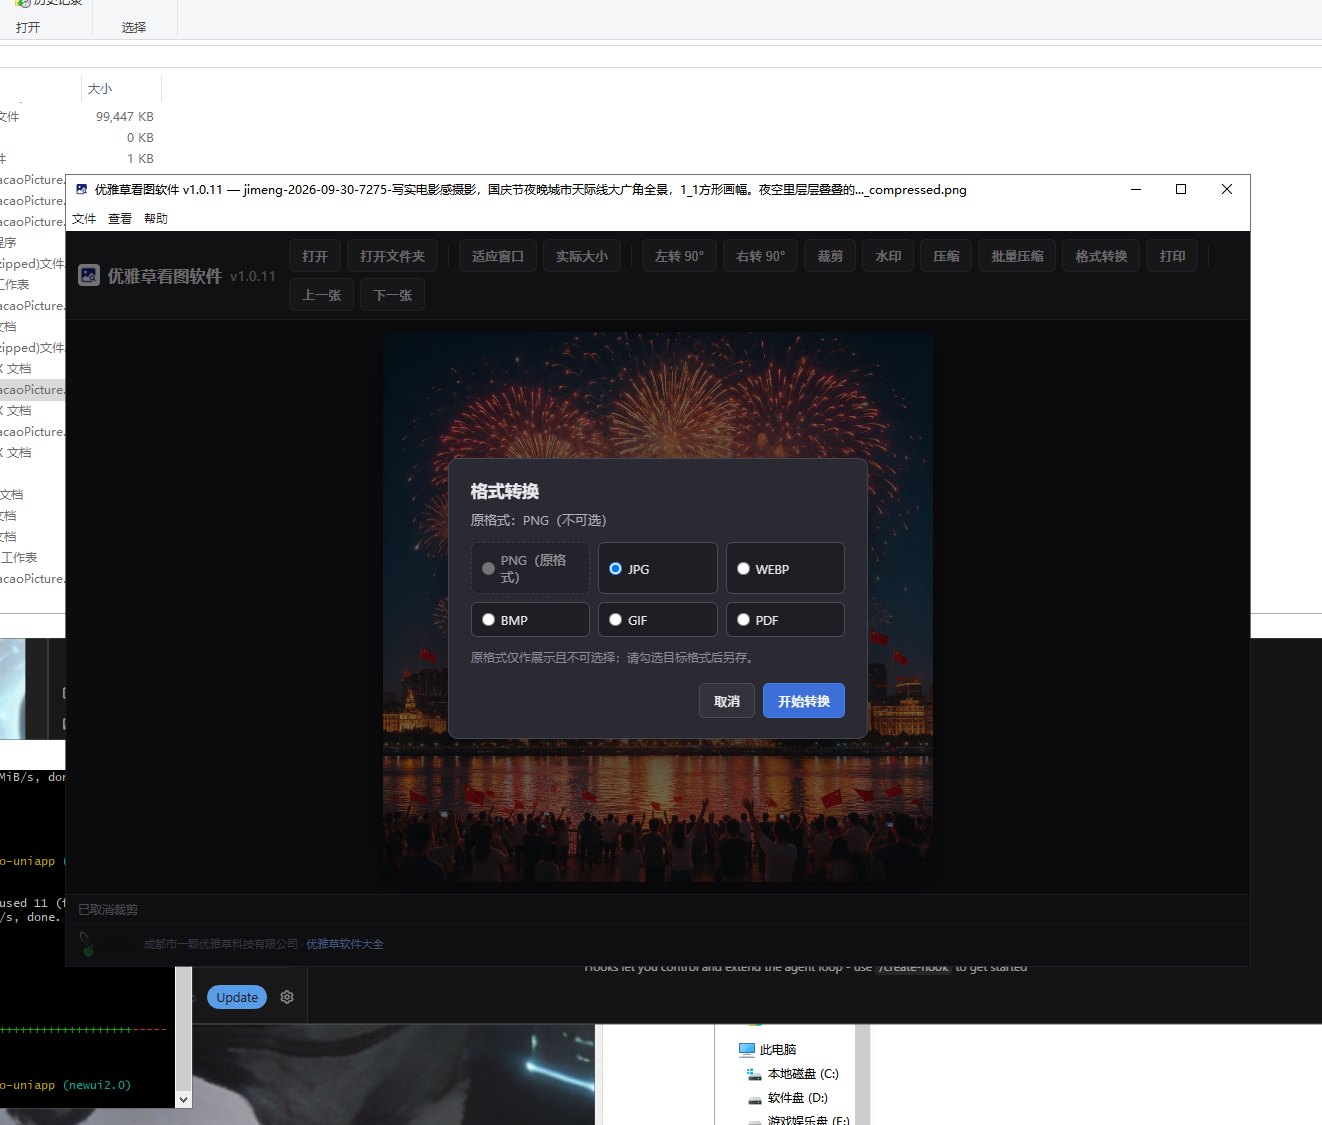Click the 打开 toolbar button in the viewer
The height and width of the screenshot is (1125, 1322).
click(315, 256)
